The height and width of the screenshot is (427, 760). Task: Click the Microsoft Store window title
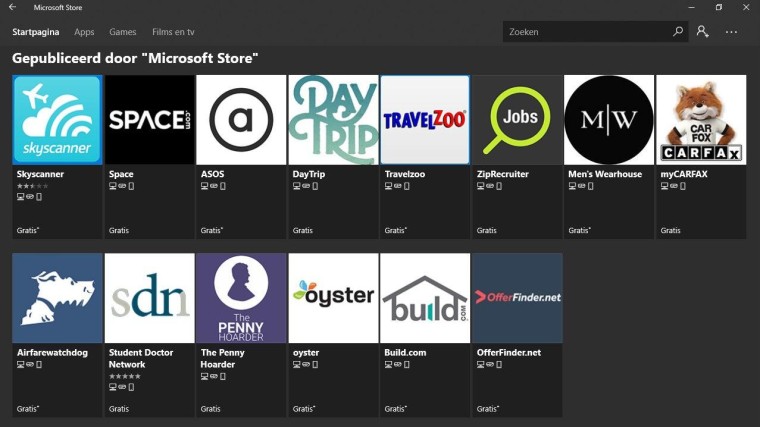click(x=58, y=7)
